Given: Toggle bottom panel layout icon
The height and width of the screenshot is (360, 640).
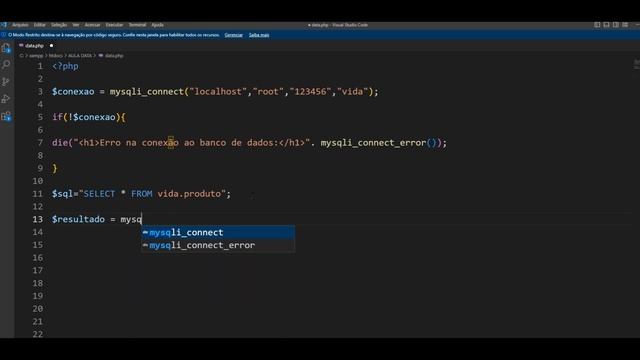Looking at the screenshot, I should click(x=606, y=25).
